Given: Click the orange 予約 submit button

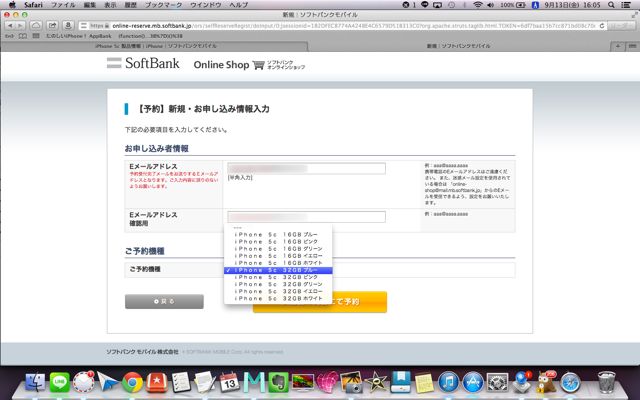Looking at the screenshot, I should pos(320,302).
